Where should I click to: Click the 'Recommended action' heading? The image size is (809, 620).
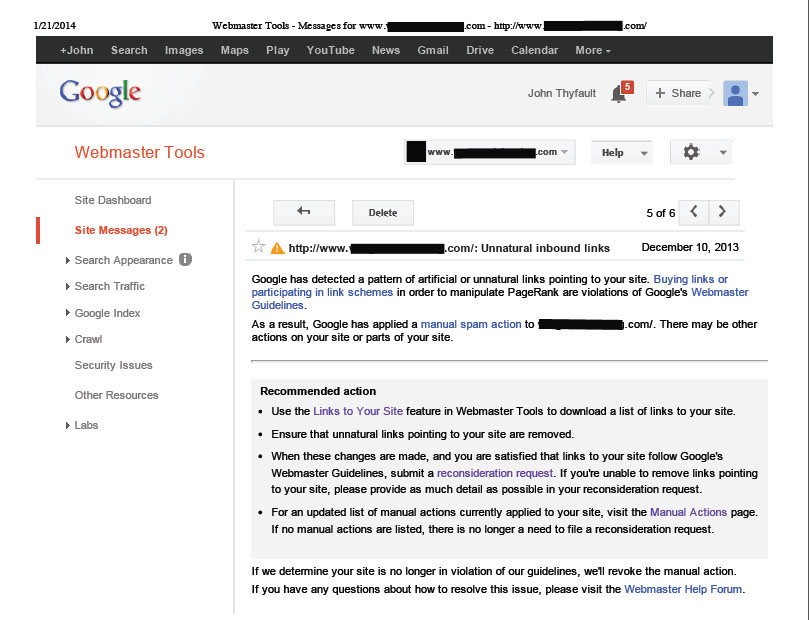tap(318, 391)
